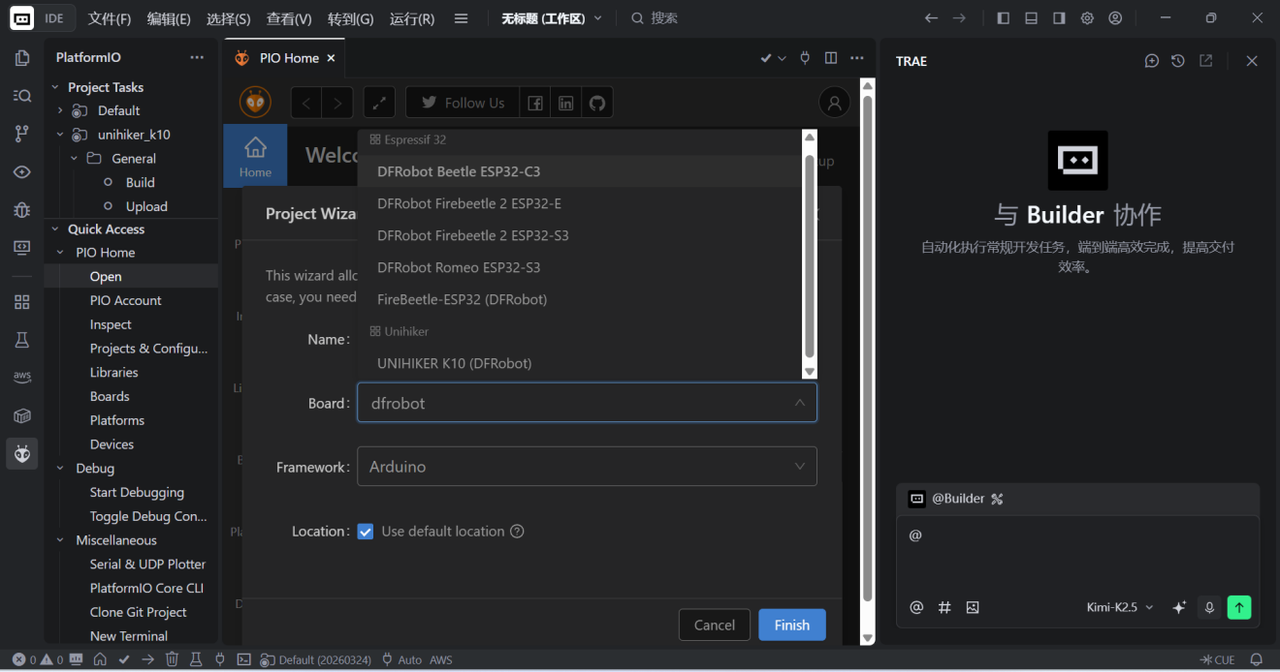
Task: Select DFRobot Firebeetle 2 ESP32-S3 board option
Action: point(581,236)
